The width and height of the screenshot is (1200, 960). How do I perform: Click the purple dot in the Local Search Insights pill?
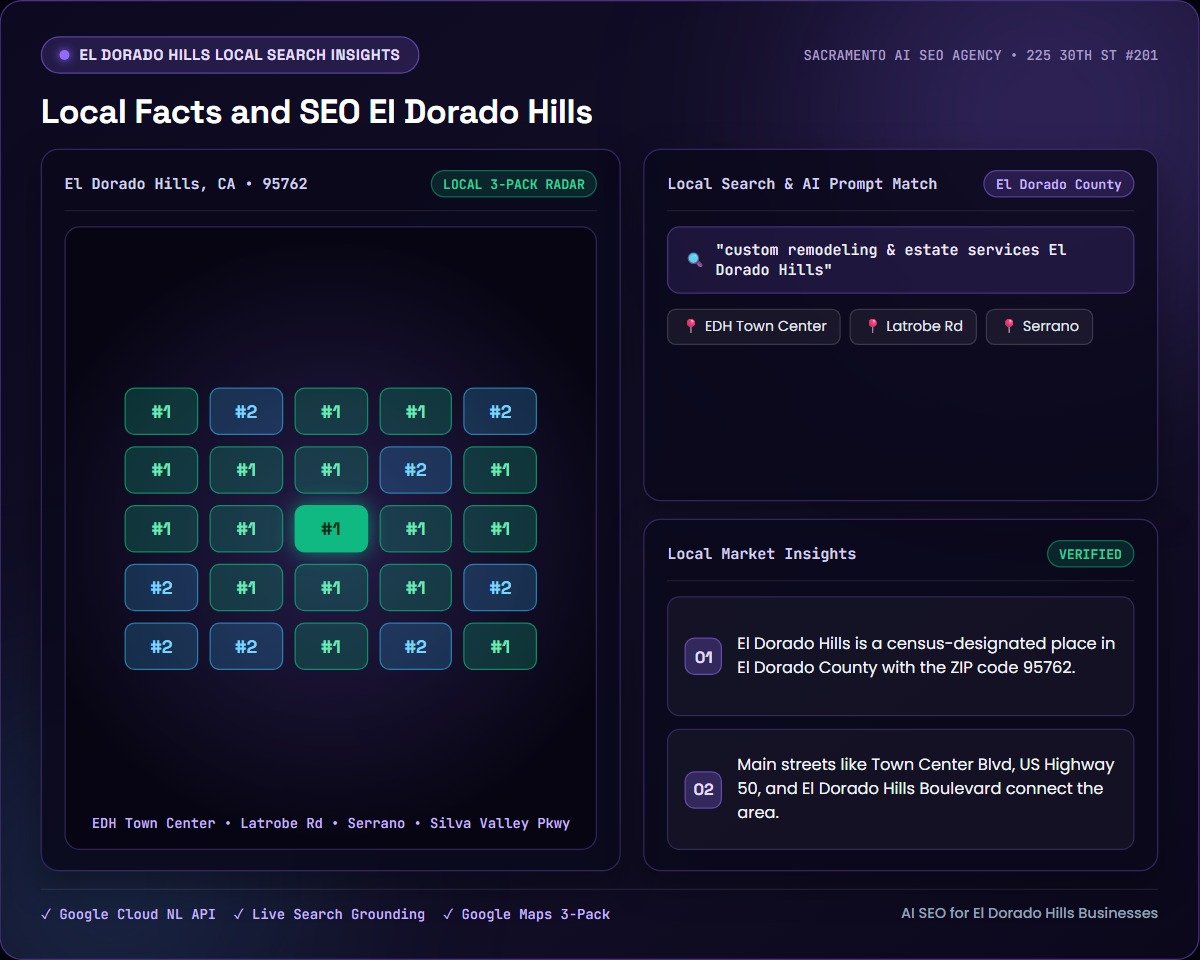click(x=64, y=55)
